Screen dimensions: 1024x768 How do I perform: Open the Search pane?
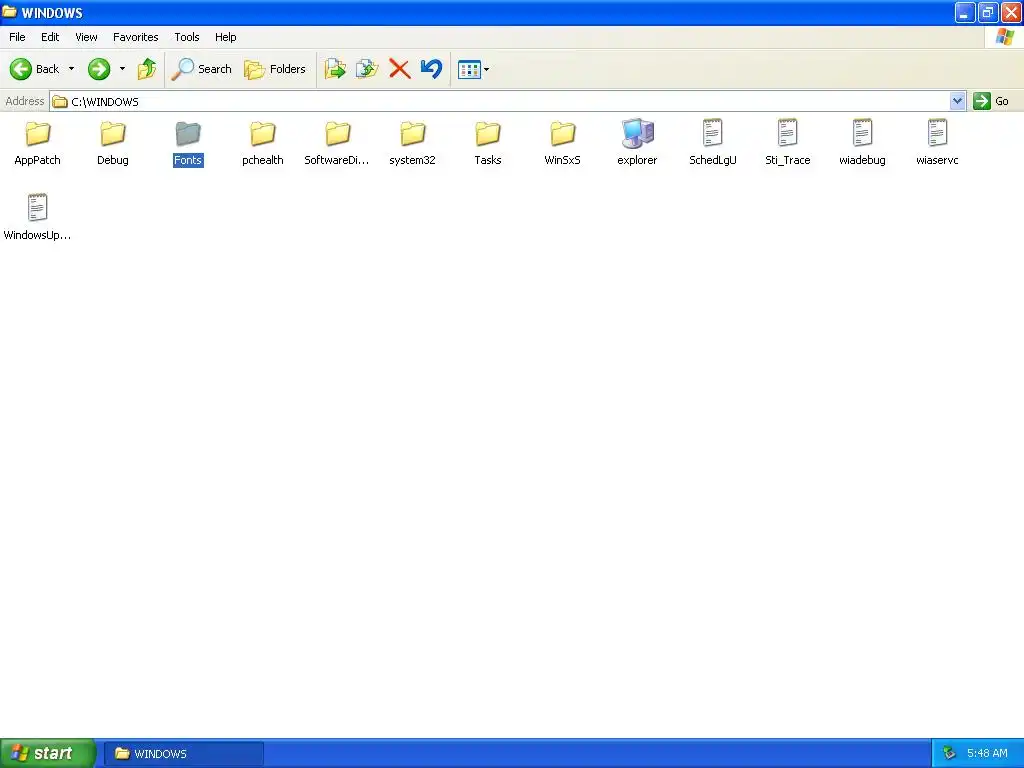click(x=201, y=69)
